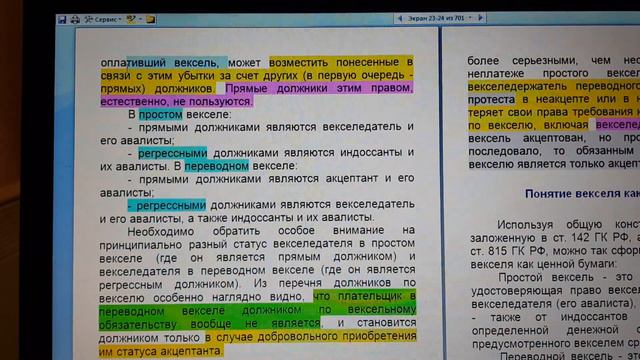Click the yellow note icon in toolbar
The height and width of the screenshot is (360, 640).
151,19
